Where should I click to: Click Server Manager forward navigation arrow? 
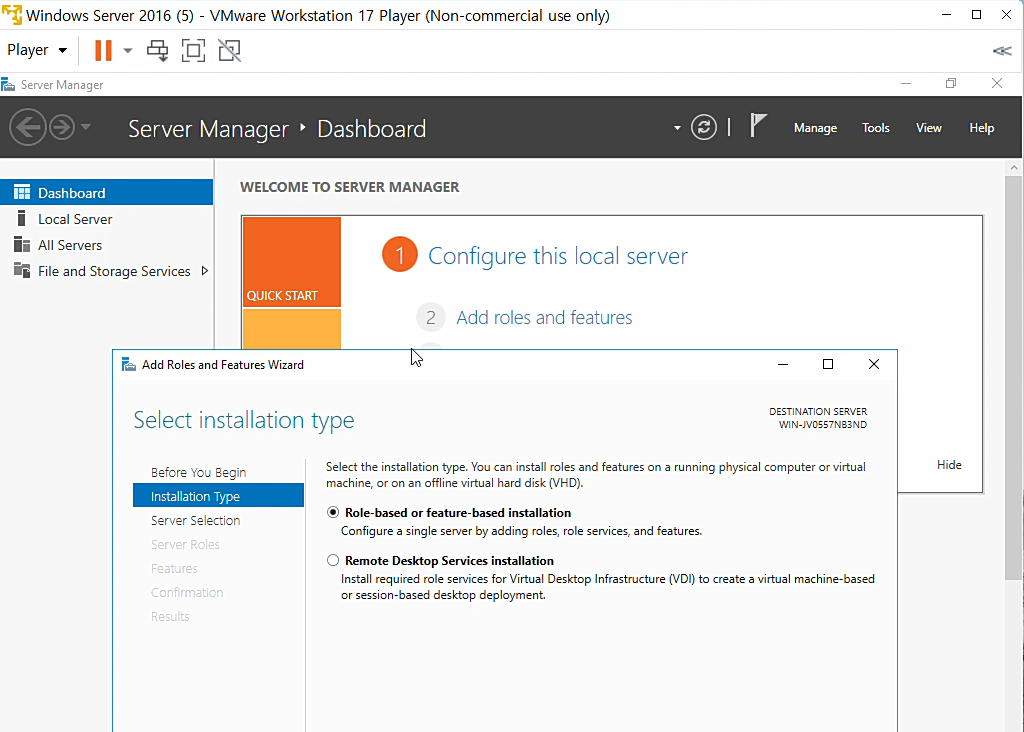pos(62,127)
